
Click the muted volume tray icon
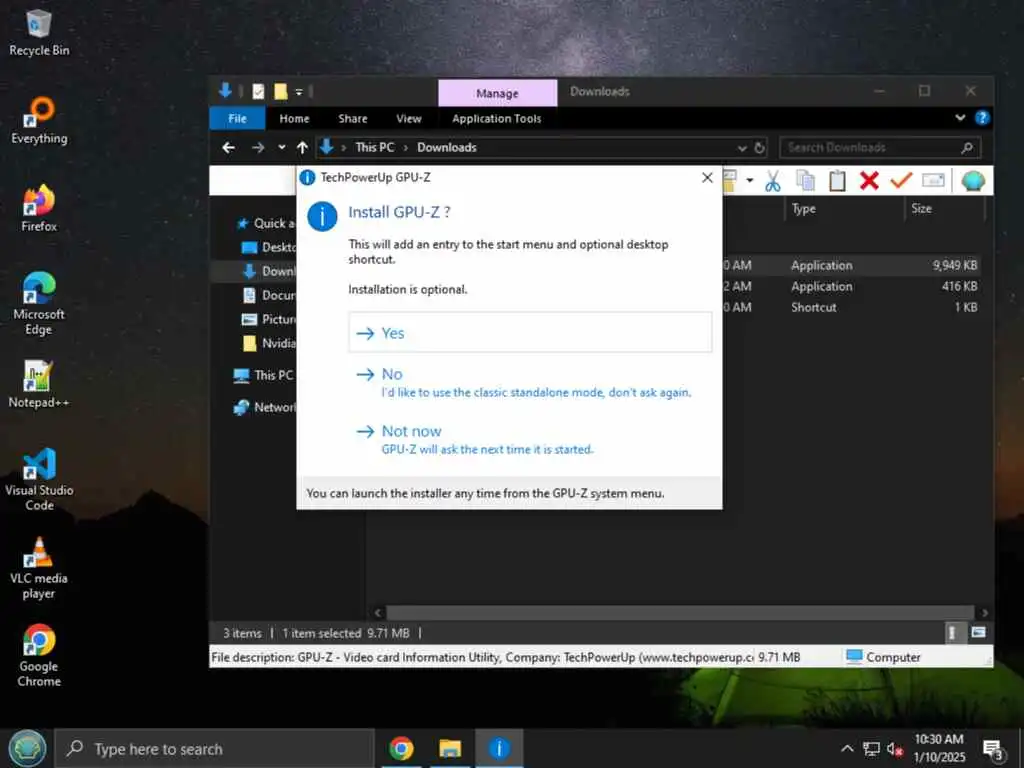point(895,749)
